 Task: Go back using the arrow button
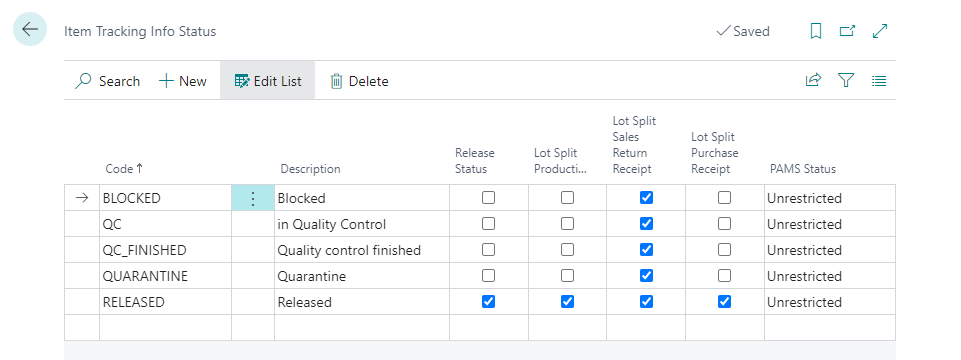pyautogui.click(x=29, y=29)
